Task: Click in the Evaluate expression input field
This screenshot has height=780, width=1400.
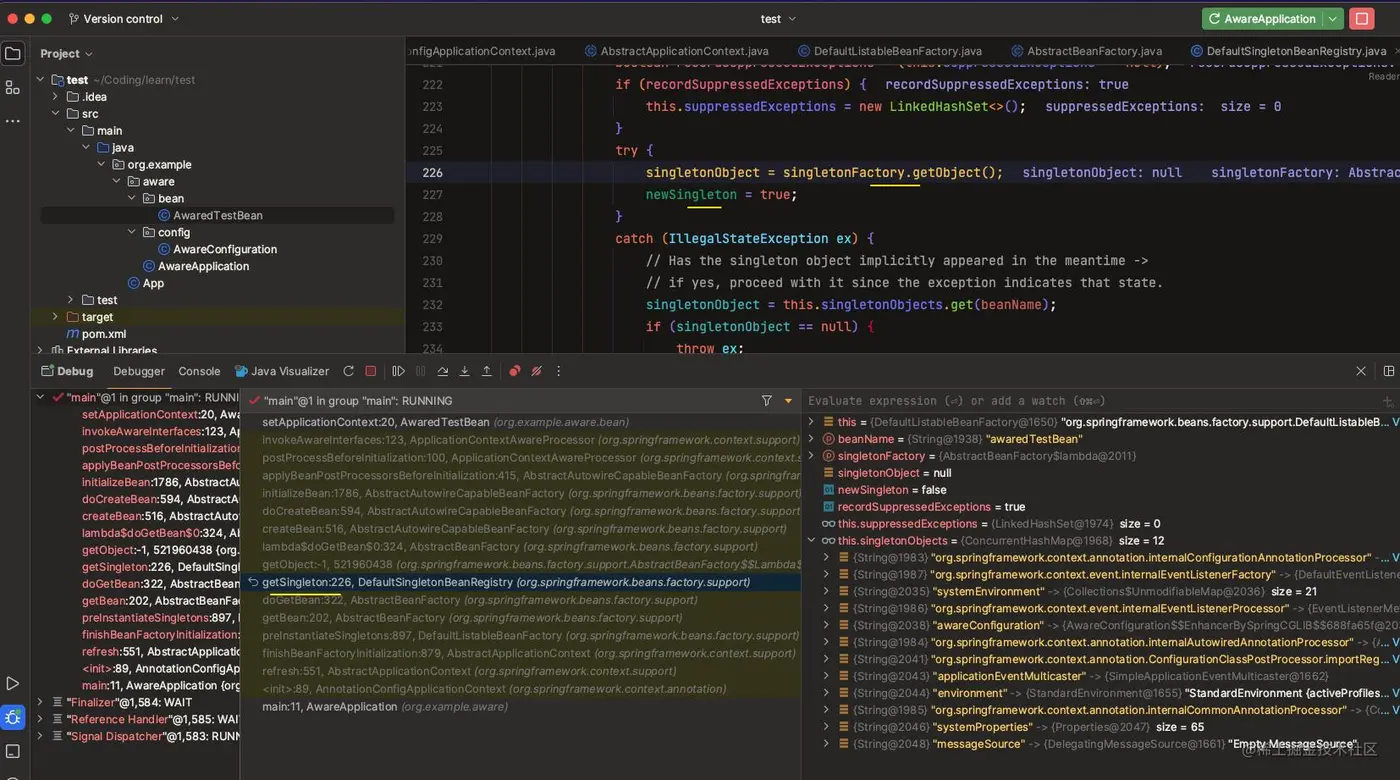Action: click(x=1090, y=400)
